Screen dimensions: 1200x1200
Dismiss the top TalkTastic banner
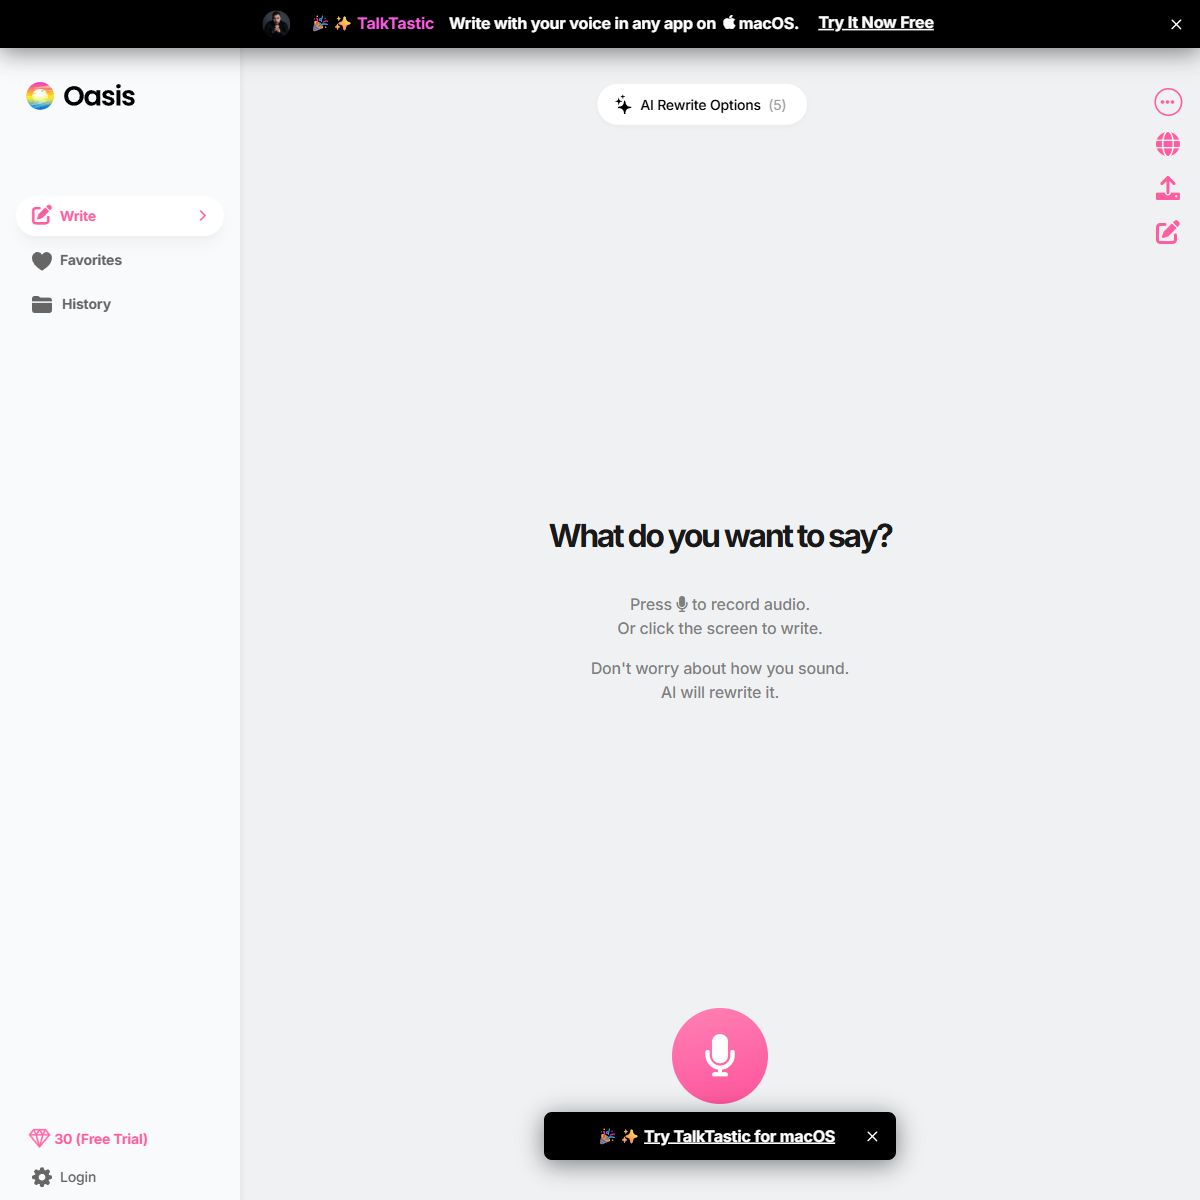coord(1176,24)
